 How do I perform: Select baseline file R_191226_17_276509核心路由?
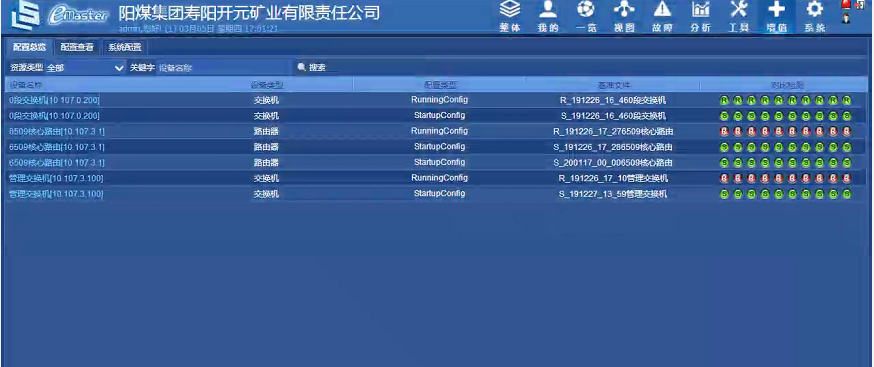[613, 132]
